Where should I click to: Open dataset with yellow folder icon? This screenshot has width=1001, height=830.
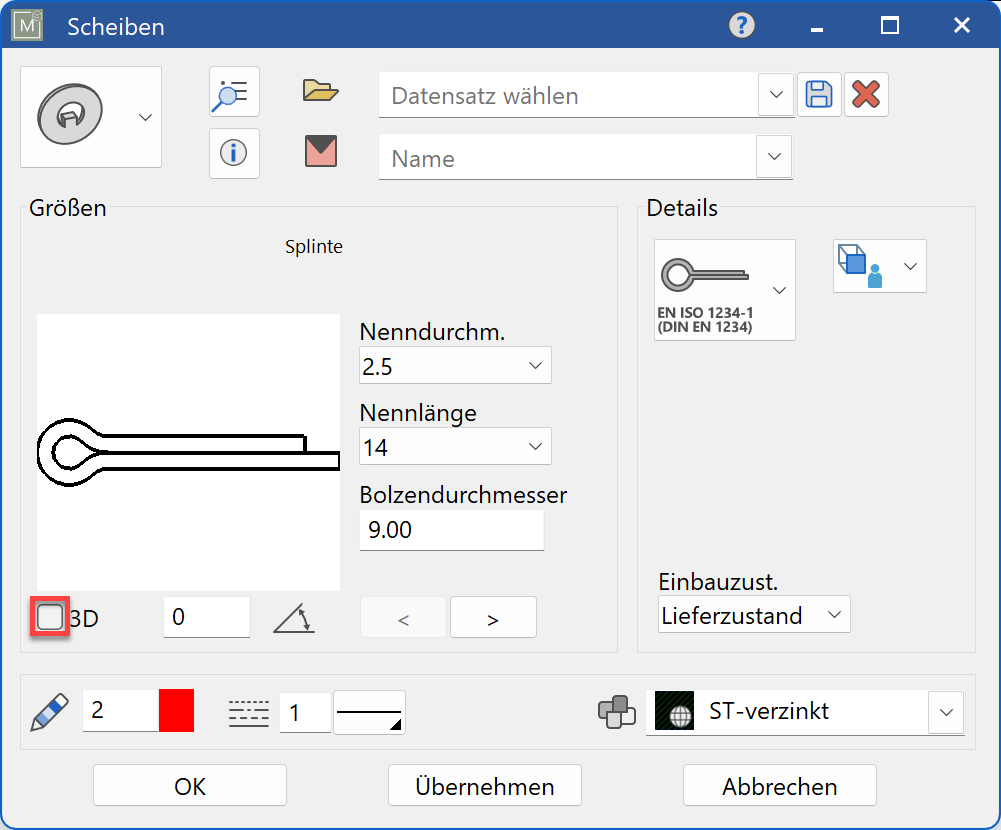point(321,92)
